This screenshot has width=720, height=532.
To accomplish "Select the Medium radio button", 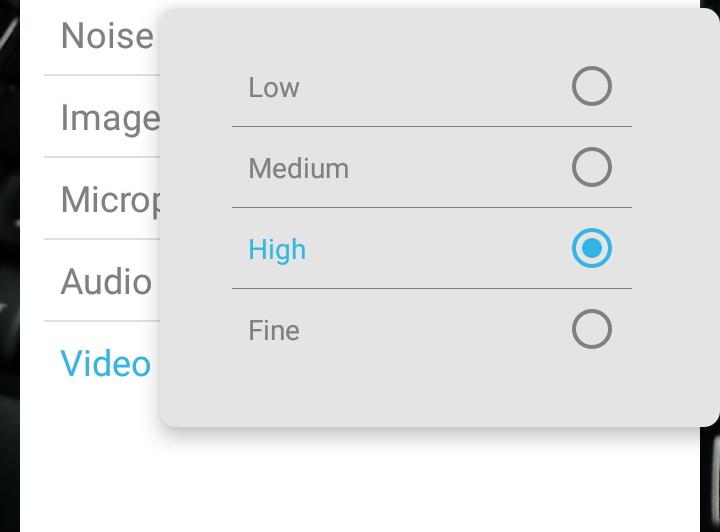I will coord(591,168).
